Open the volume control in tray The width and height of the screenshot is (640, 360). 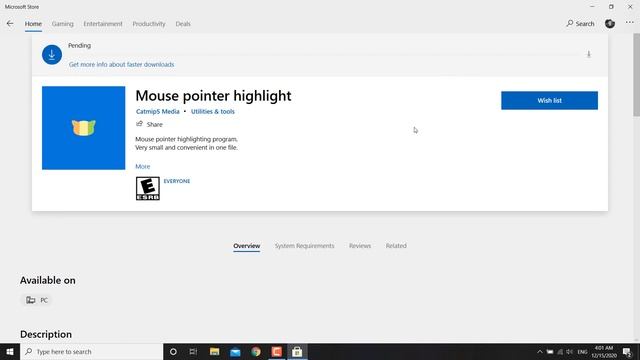coord(569,351)
